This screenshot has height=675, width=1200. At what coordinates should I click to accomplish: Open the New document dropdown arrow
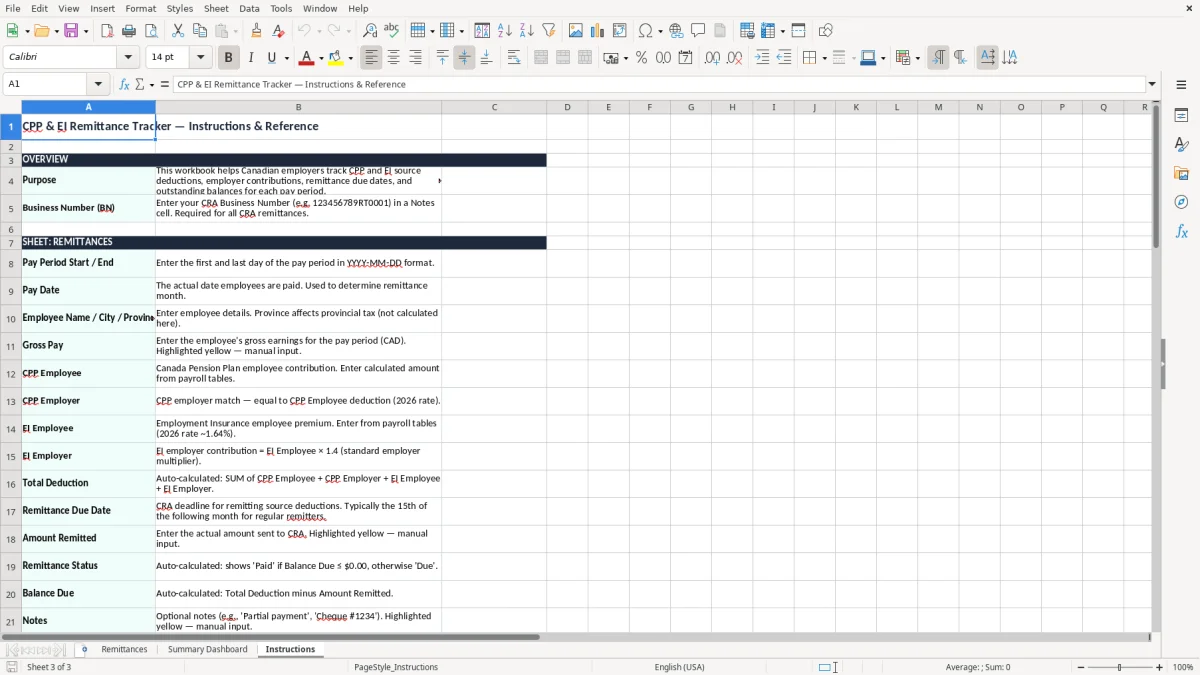point(26,31)
